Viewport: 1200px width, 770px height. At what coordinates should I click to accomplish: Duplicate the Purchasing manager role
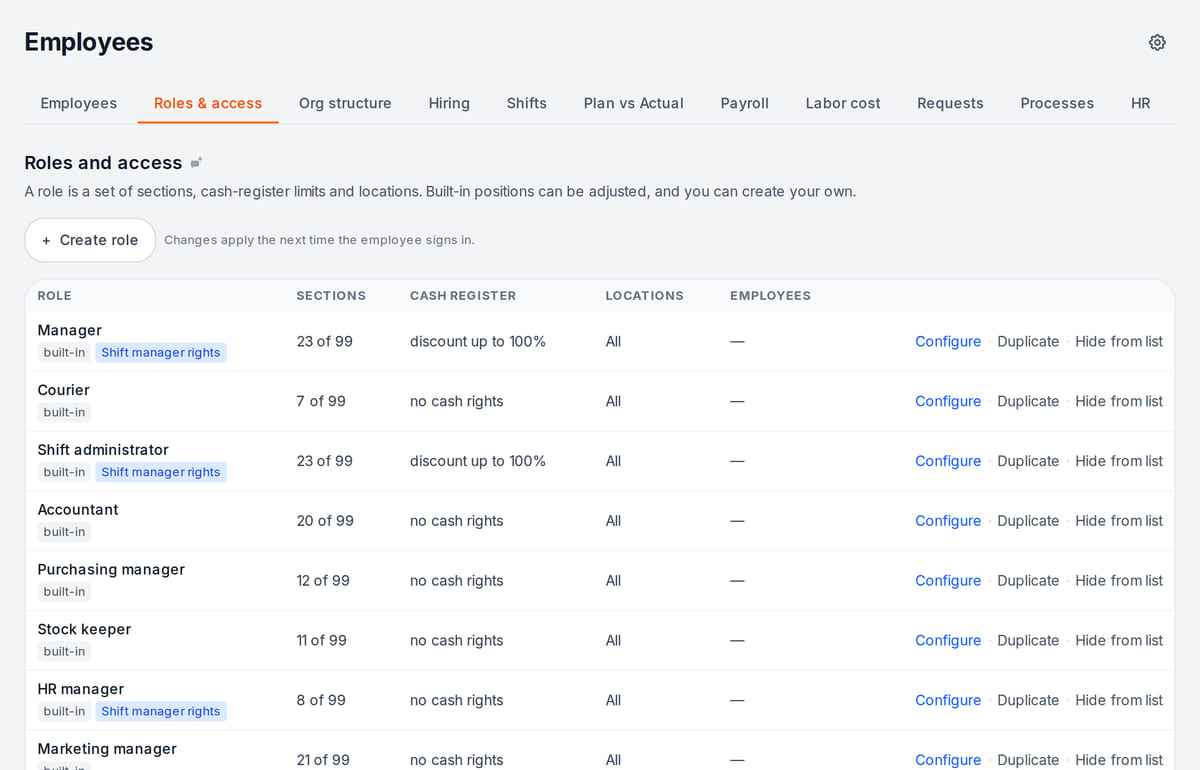click(1028, 581)
